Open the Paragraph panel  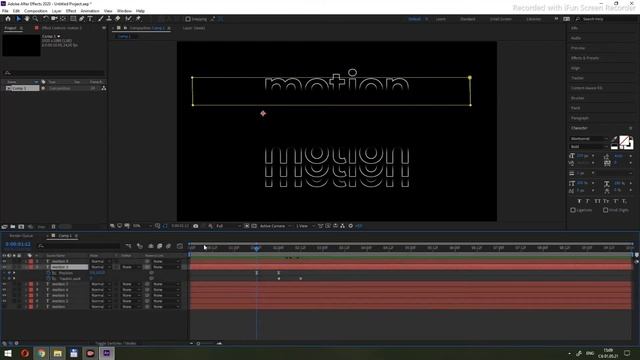coord(580,118)
